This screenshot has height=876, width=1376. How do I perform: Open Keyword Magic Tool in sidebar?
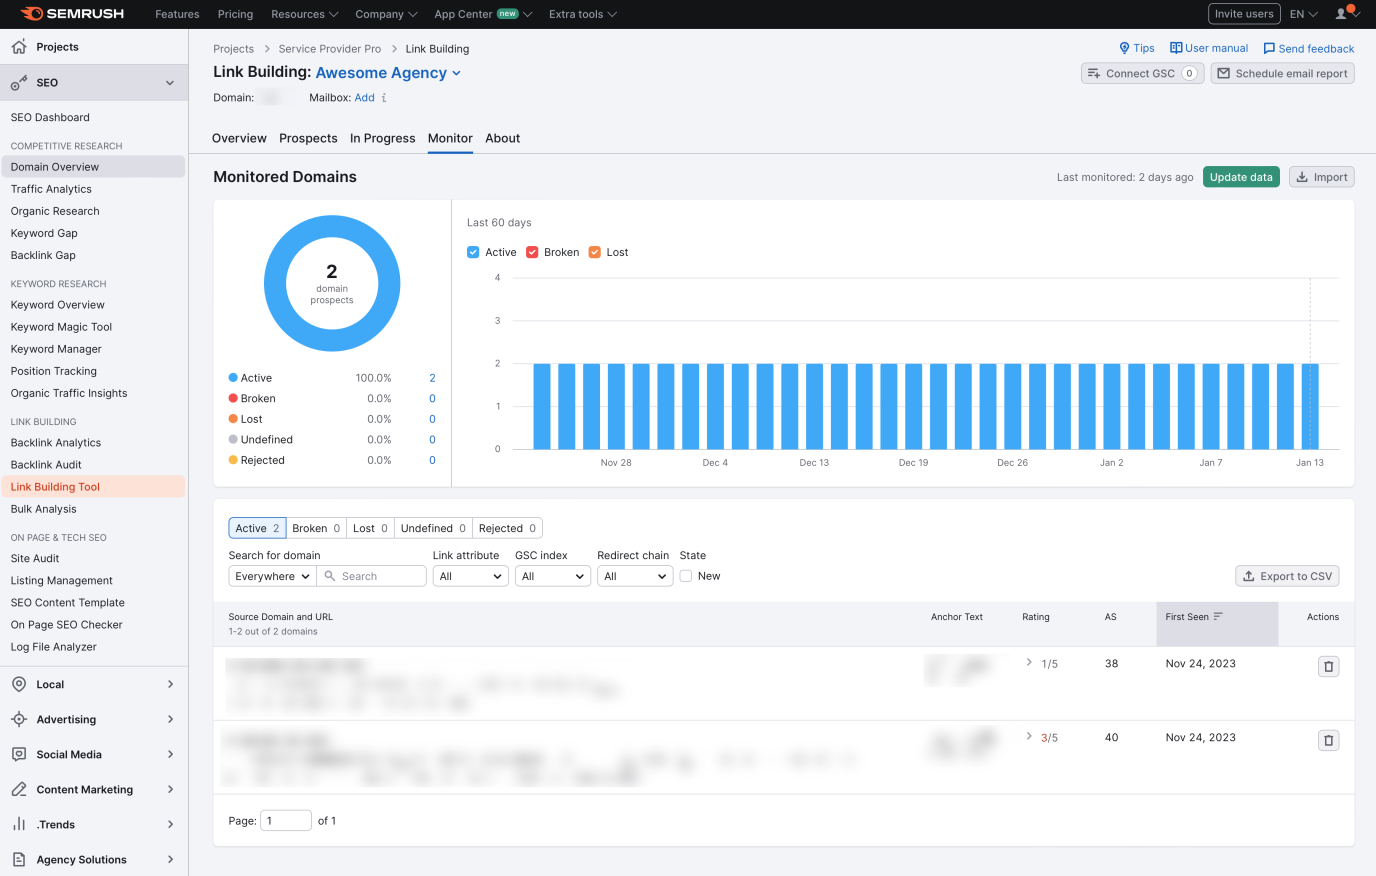coord(61,327)
